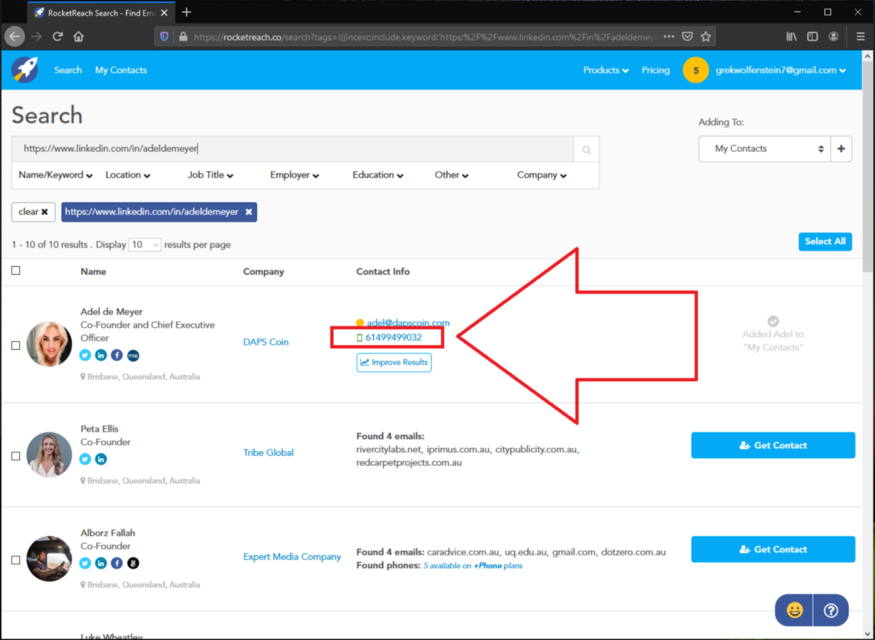Image resolution: width=875 pixels, height=640 pixels.
Task: Click the Pocket save icon in the address bar
Action: 688,36
